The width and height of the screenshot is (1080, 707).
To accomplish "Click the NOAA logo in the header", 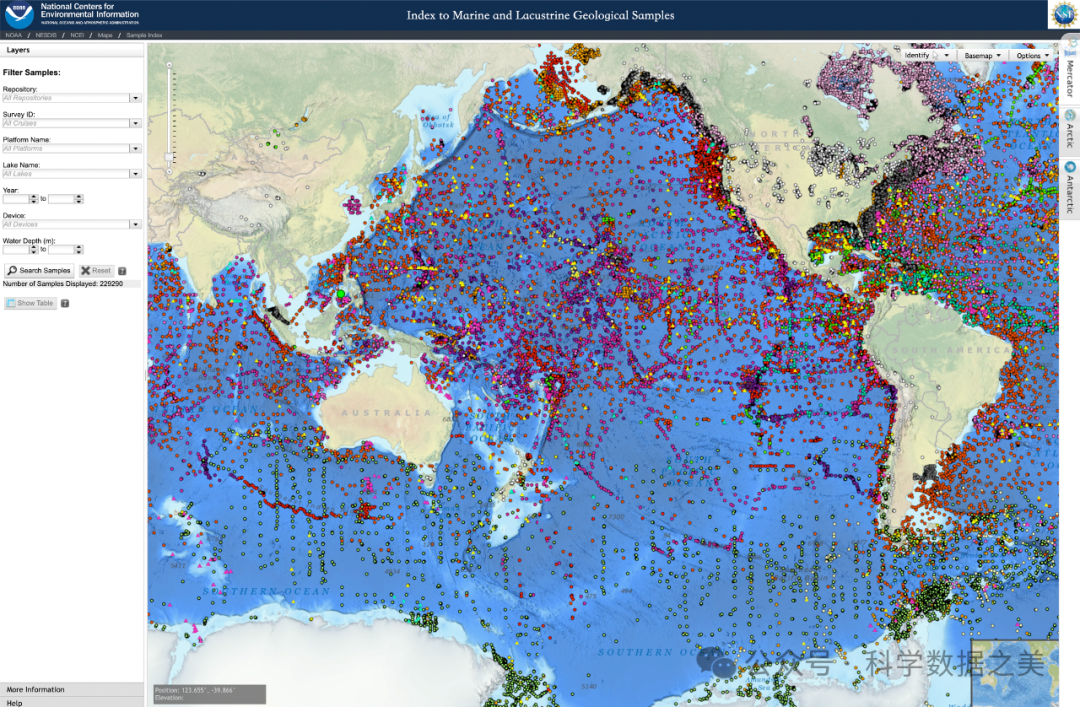I will point(20,15).
